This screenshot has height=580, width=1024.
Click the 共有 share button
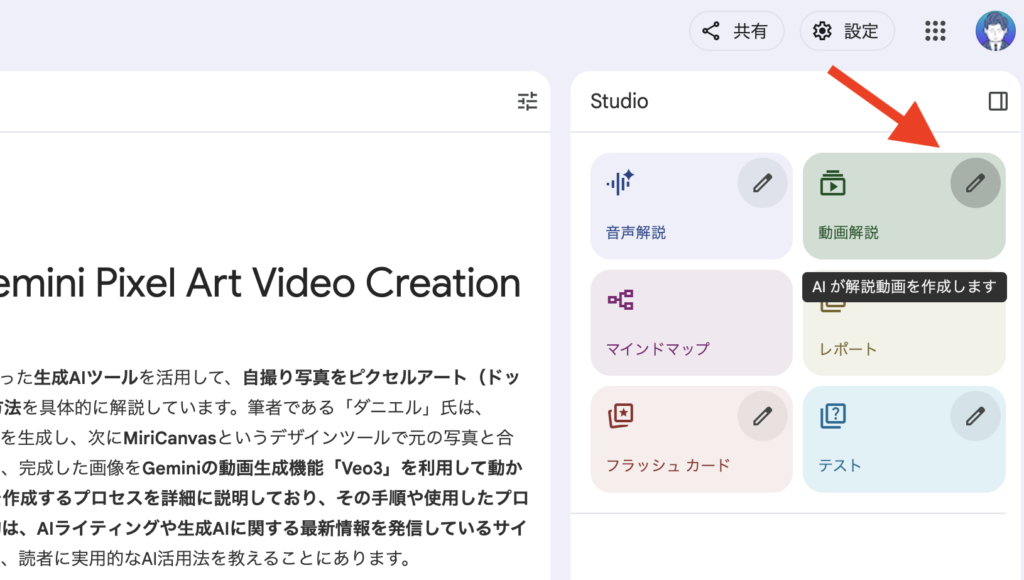point(736,31)
